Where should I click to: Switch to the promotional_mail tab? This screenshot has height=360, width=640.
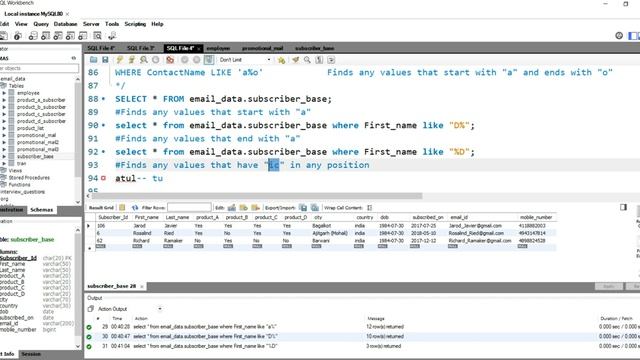pos(262,48)
